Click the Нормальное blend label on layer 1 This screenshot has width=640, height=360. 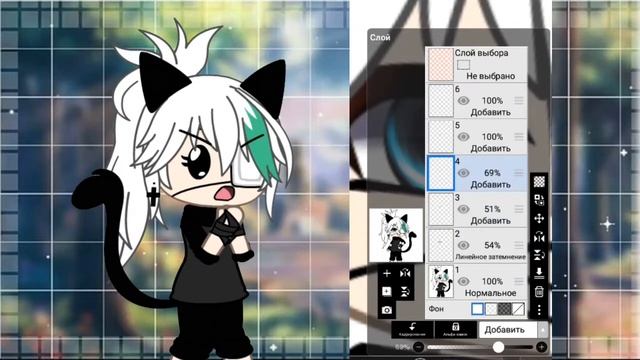point(490,293)
